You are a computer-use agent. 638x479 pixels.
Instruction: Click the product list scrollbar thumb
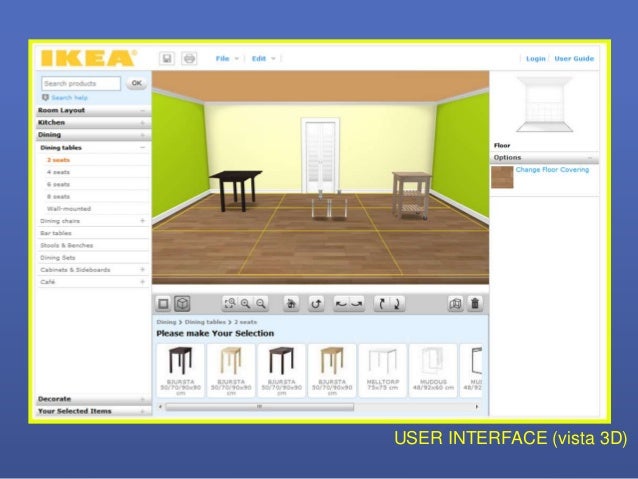260,407
